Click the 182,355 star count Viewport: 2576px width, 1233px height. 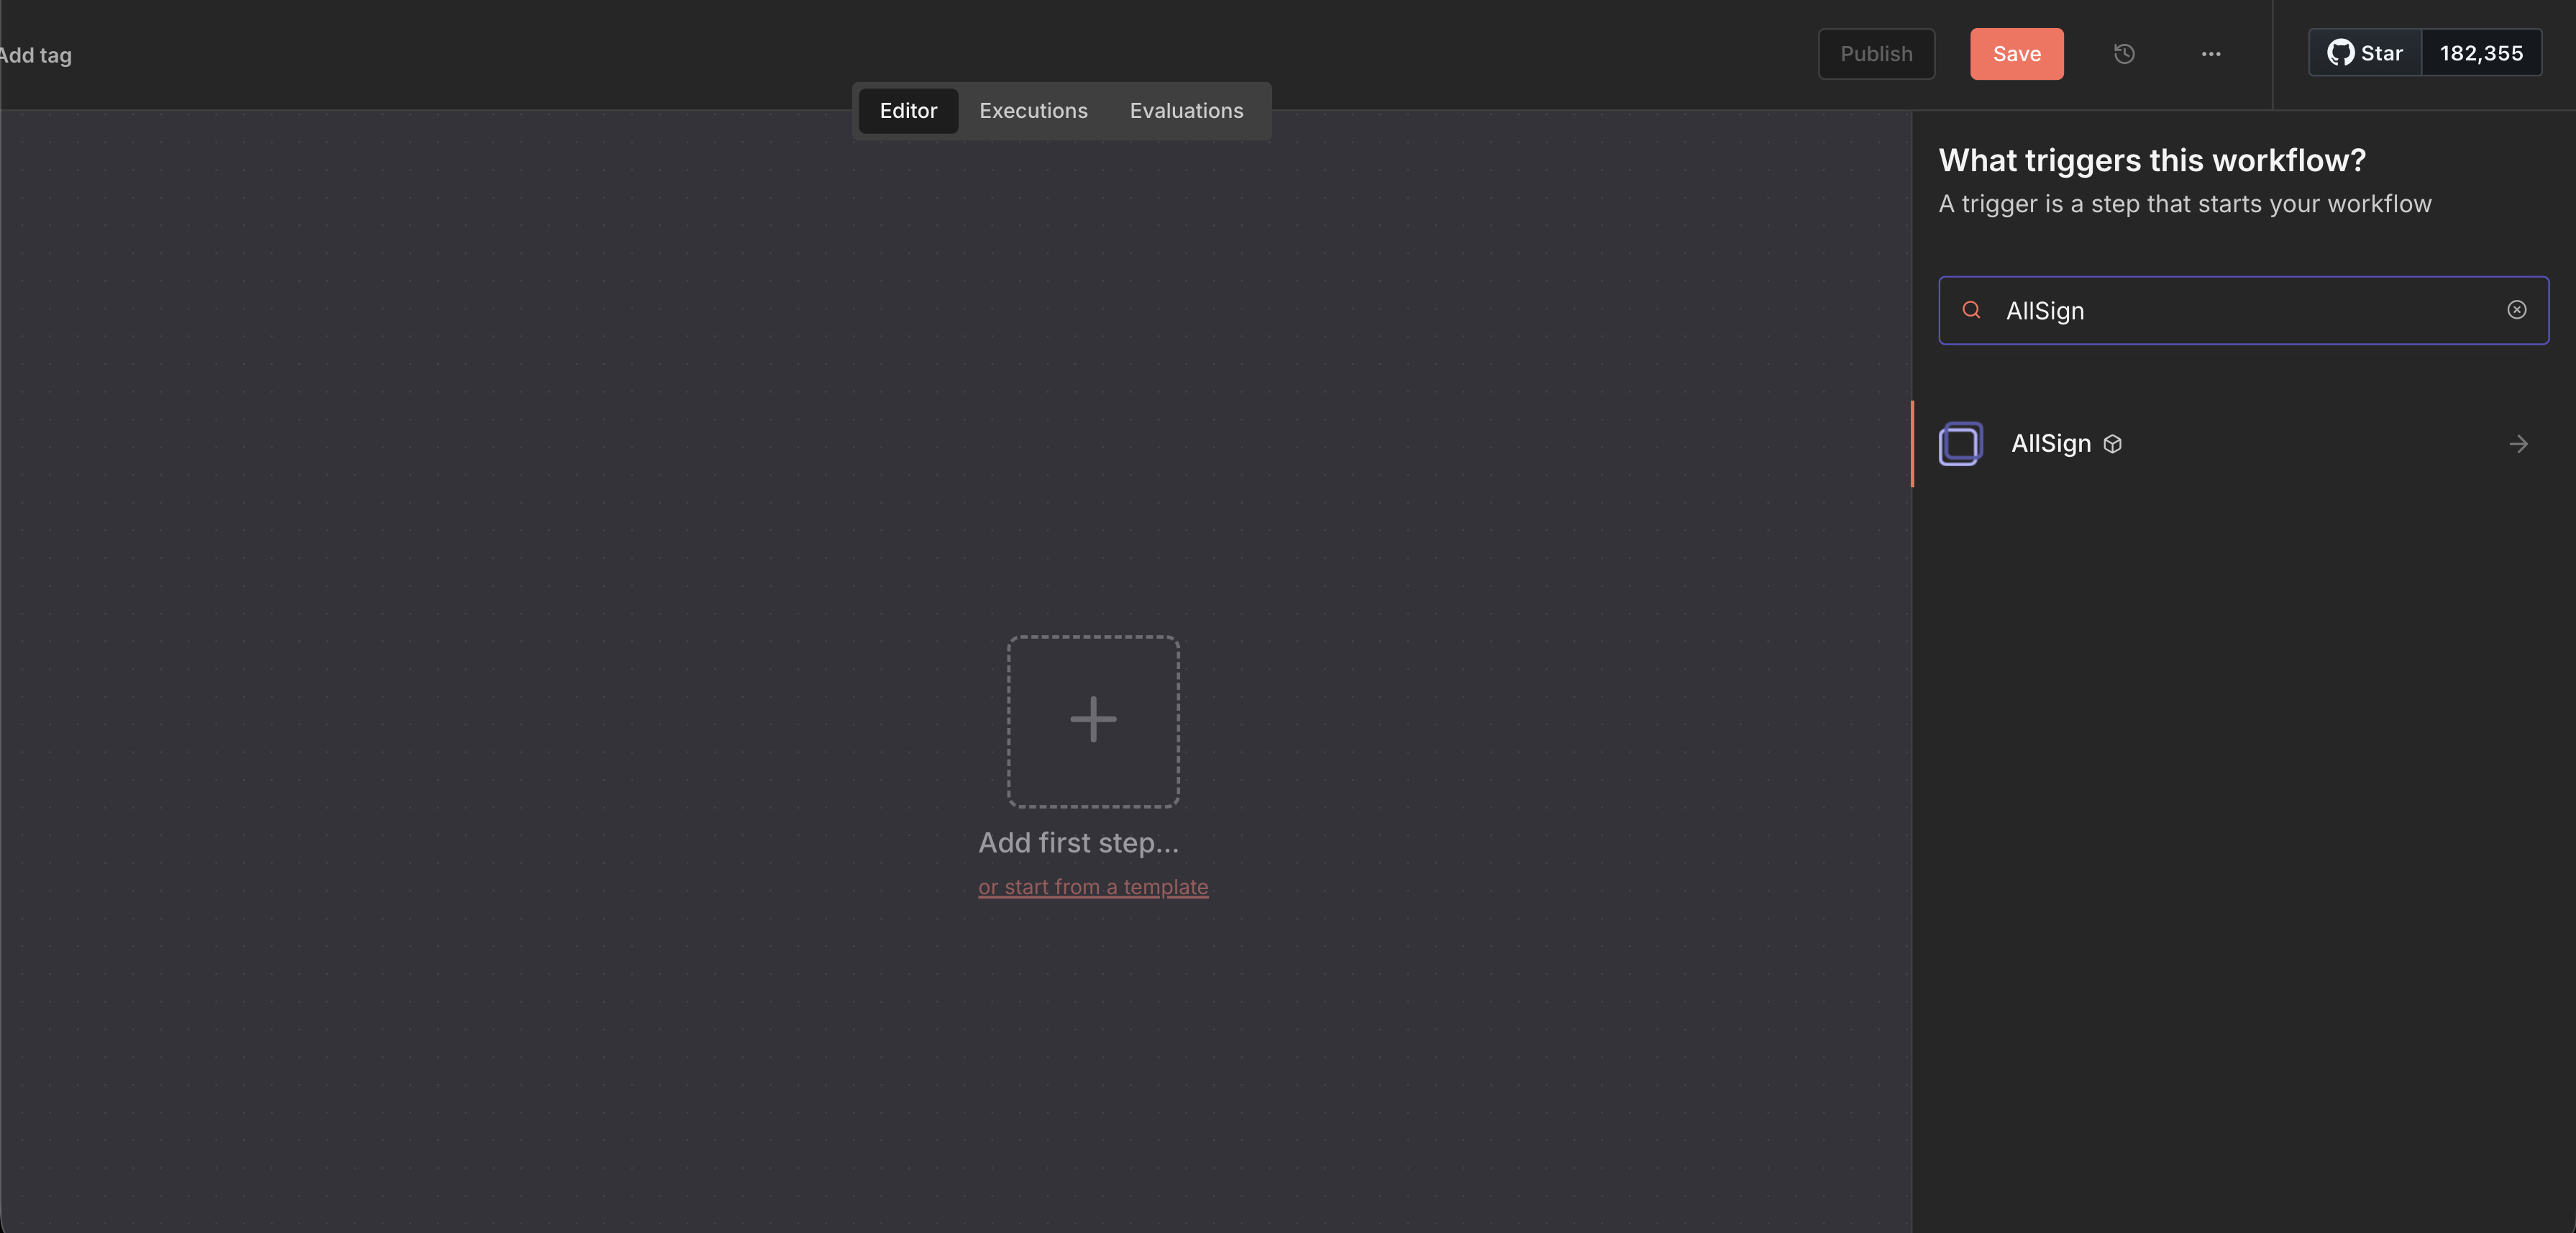[x=2483, y=52]
